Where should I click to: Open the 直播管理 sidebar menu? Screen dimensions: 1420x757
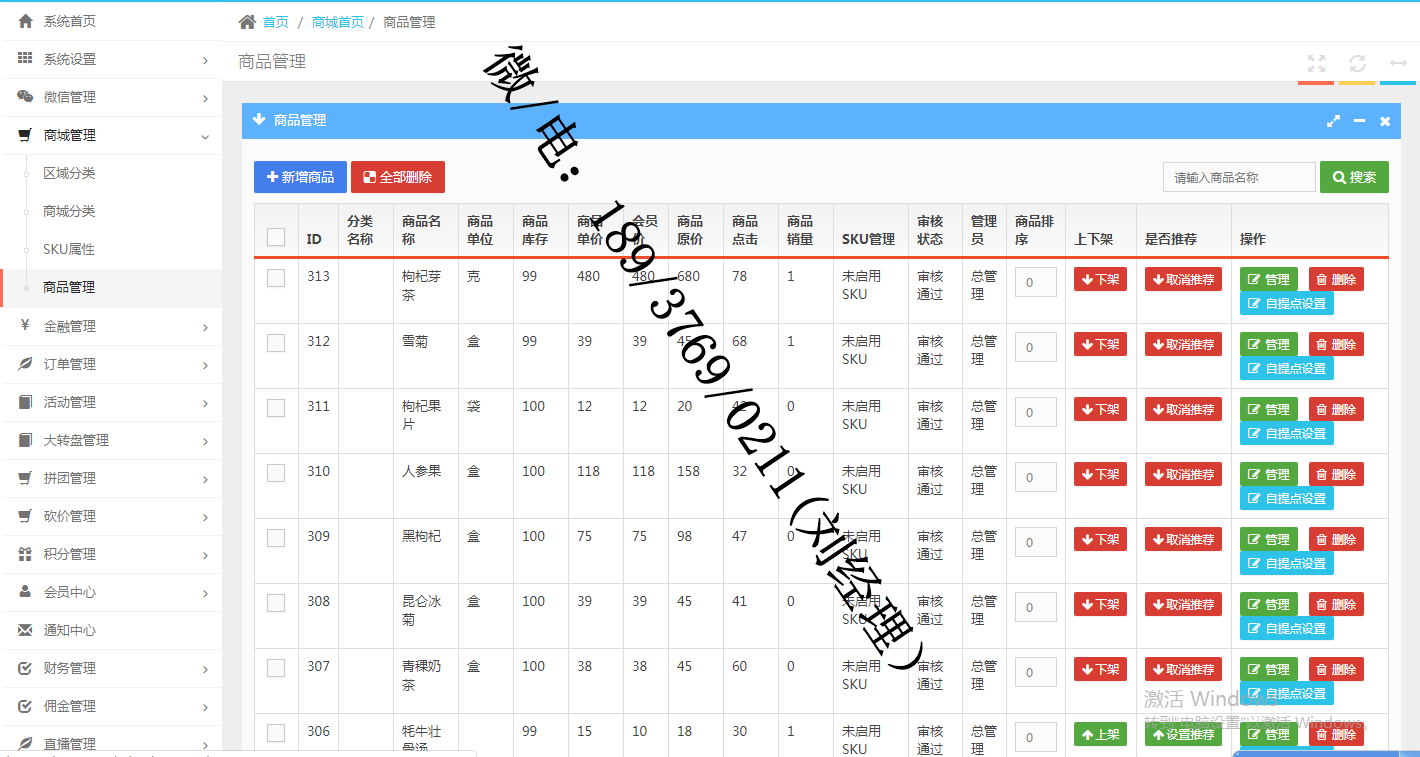[70, 744]
